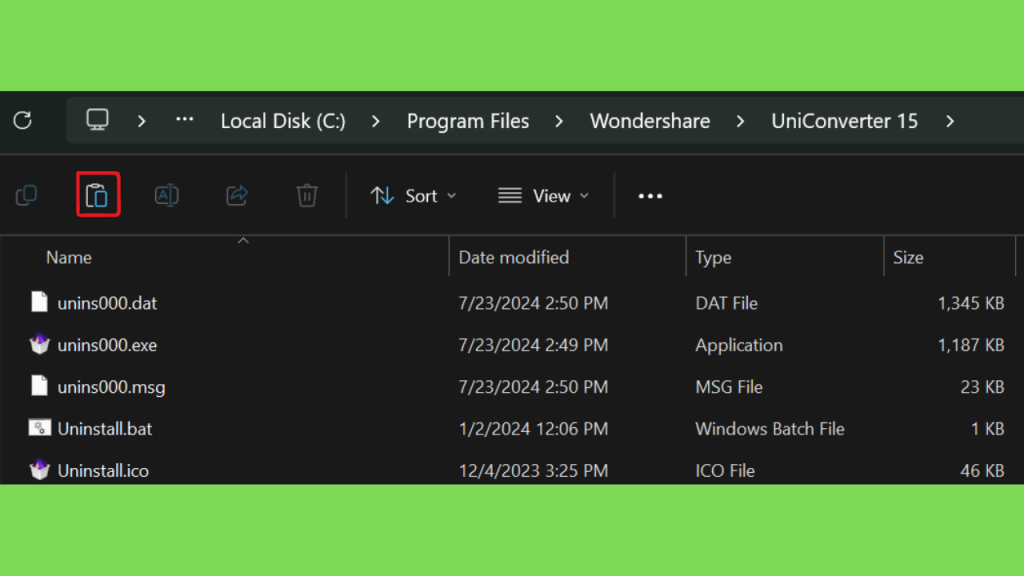Image resolution: width=1024 pixels, height=576 pixels.
Task: Click the Uninstall.bat batch file icon
Action: point(39,428)
